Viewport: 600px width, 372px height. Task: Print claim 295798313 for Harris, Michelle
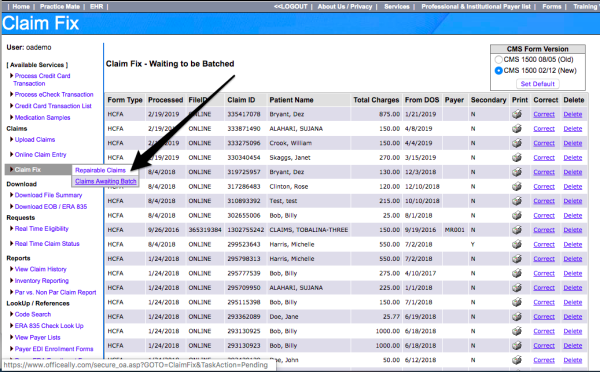(517, 259)
